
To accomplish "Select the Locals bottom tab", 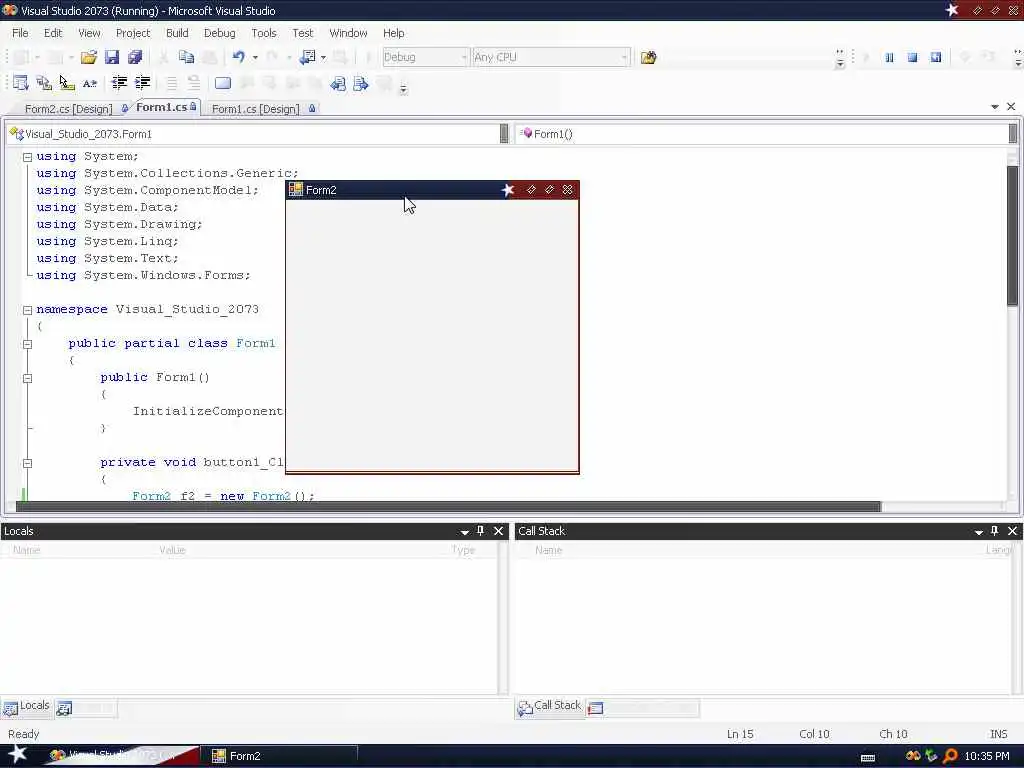I will 27,706.
